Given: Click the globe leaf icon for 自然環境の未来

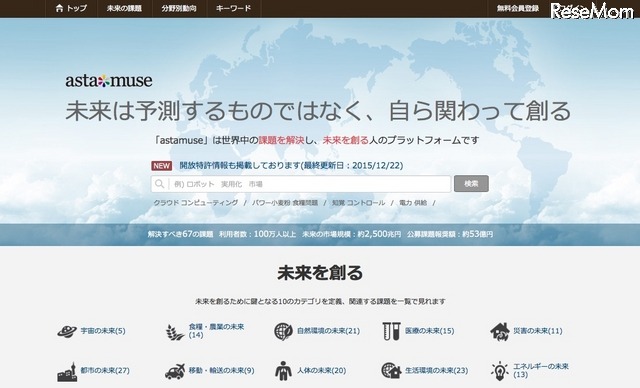Looking at the screenshot, I should click(283, 331).
